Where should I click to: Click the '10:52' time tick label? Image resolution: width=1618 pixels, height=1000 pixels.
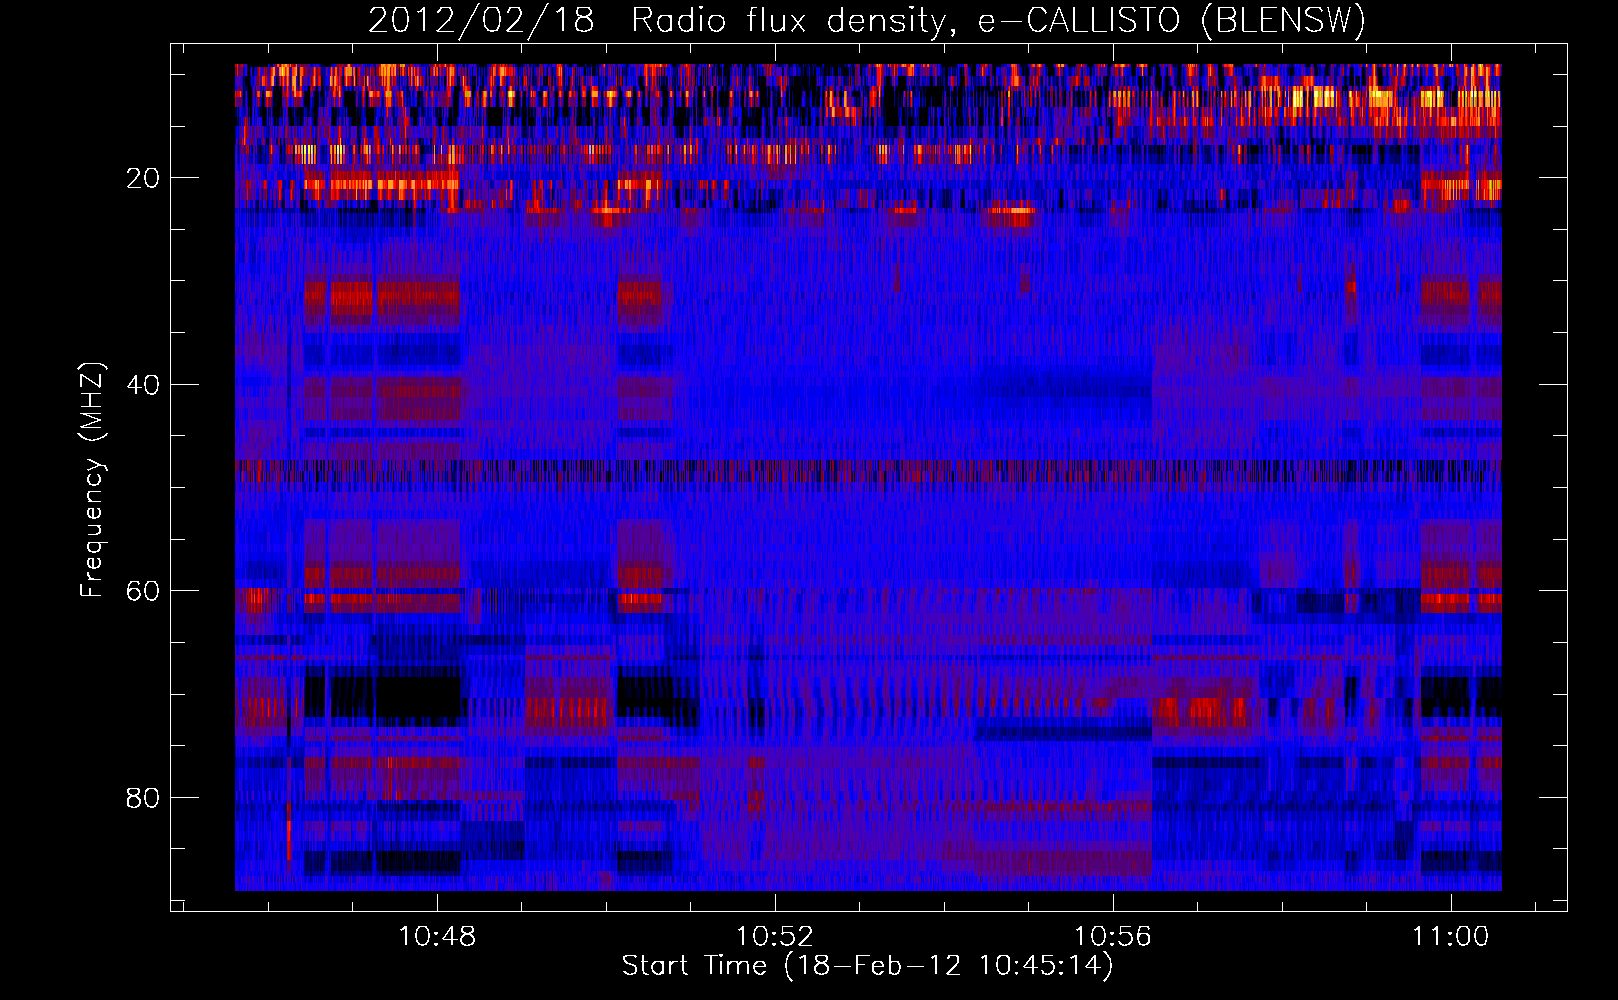775,937
